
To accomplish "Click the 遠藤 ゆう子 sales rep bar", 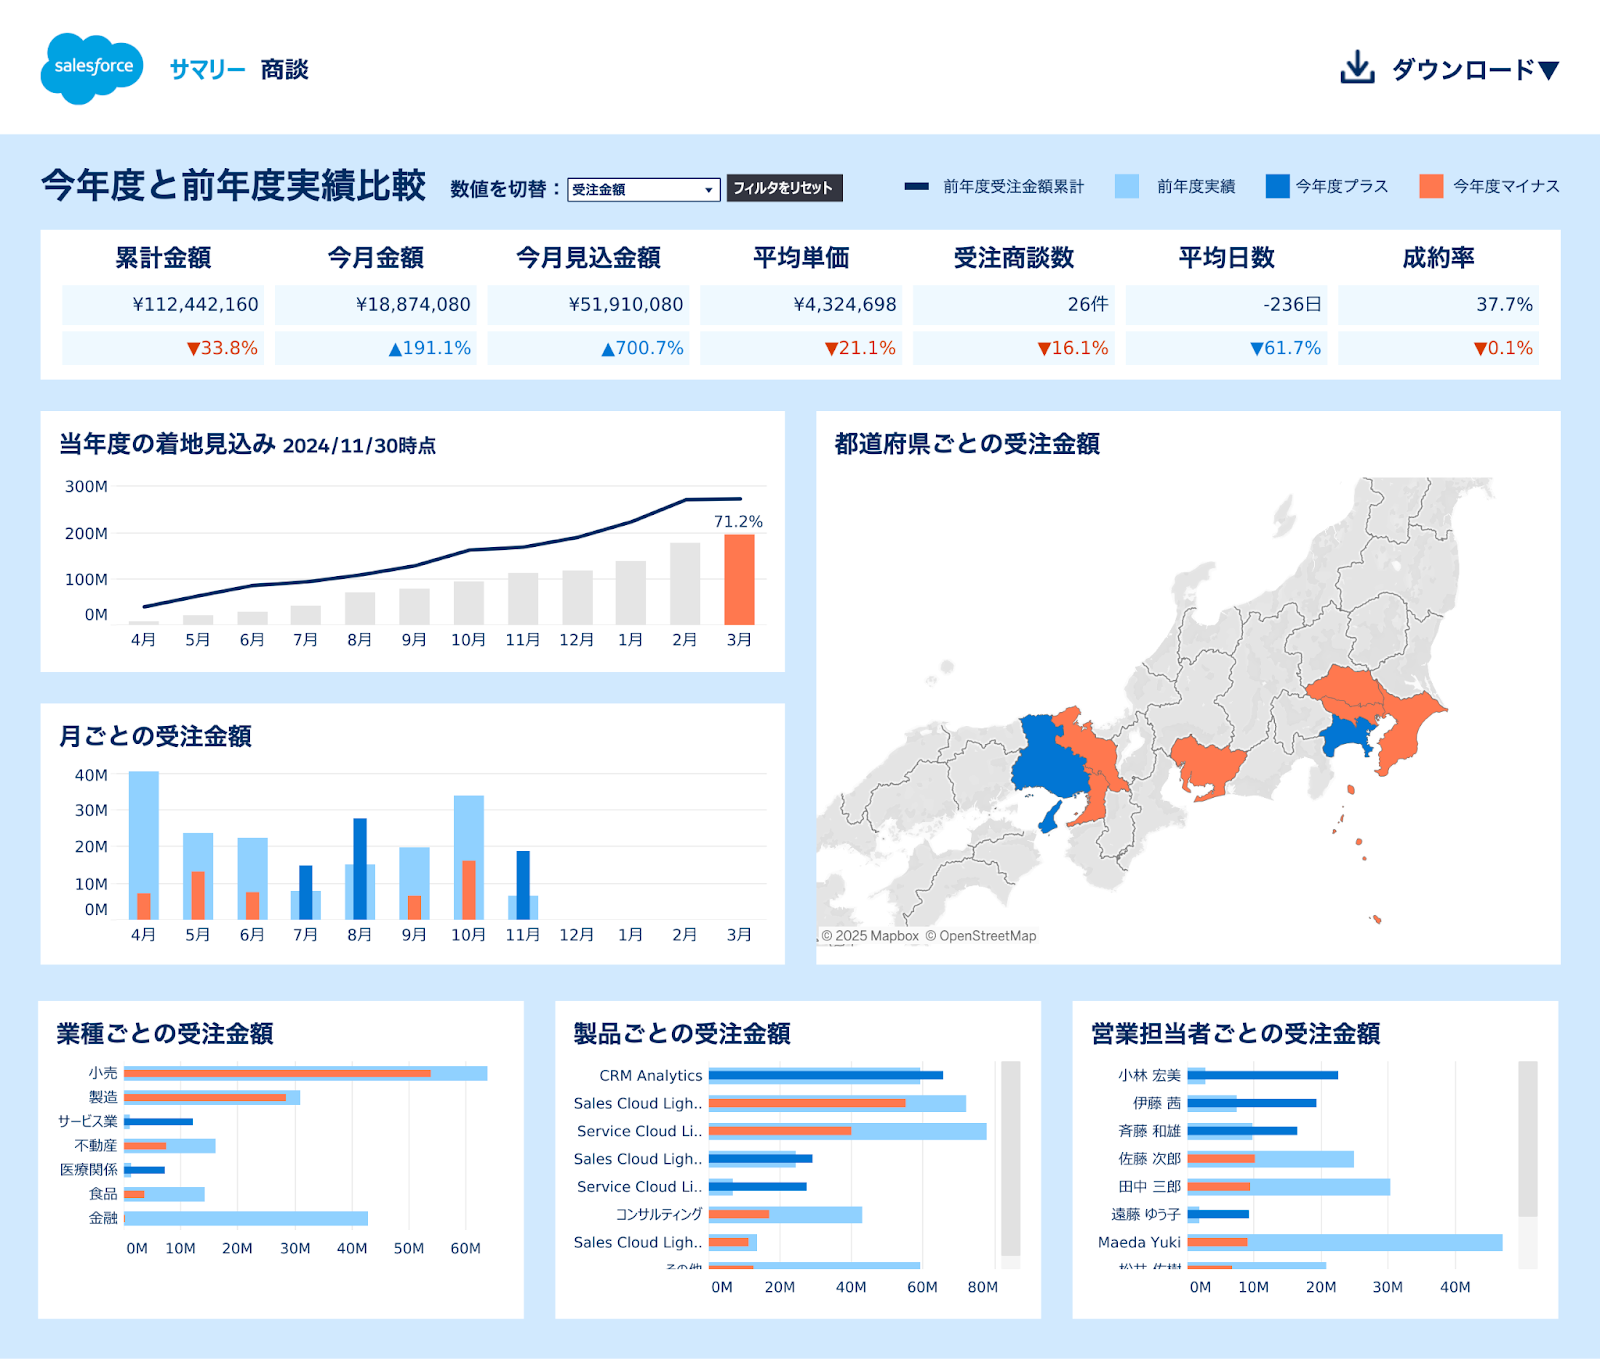I will click(x=1218, y=1214).
